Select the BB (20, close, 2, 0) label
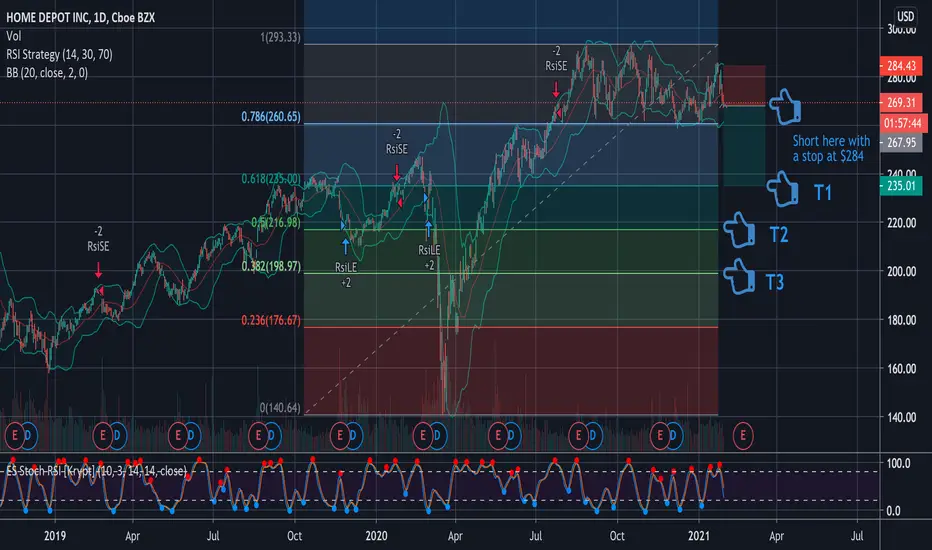932x550 pixels. click(x=47, y=73)
